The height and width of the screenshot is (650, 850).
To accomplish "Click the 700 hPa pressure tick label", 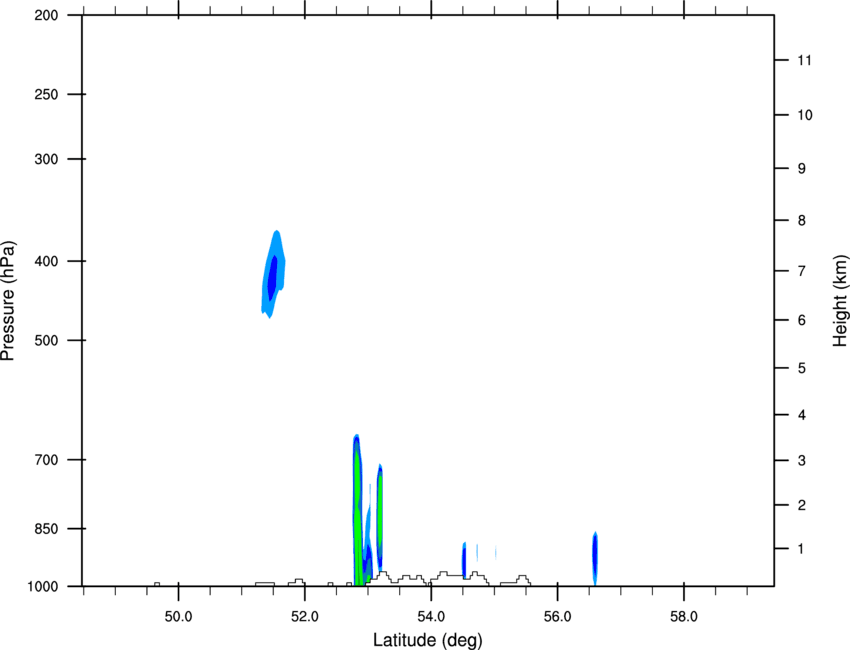I will click(x=47, y=460).
